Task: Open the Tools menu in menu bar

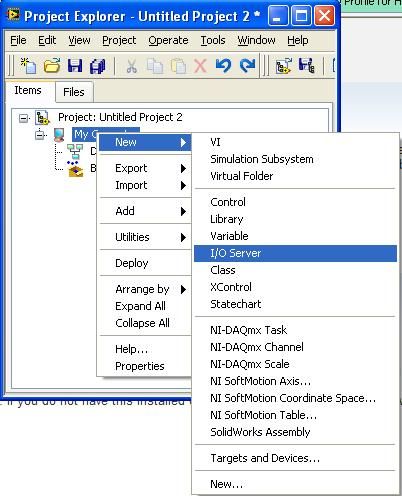Action: [x=213, y=40]
